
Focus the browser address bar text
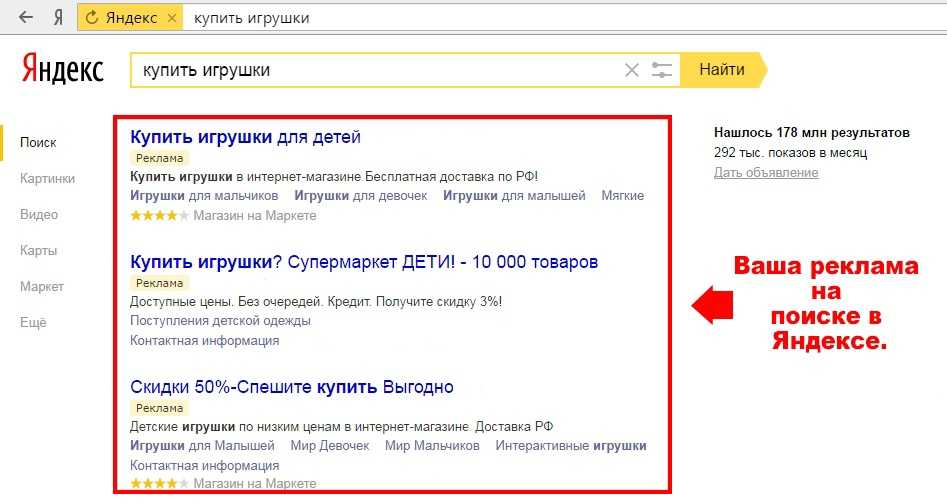click(x=251, y=18)
